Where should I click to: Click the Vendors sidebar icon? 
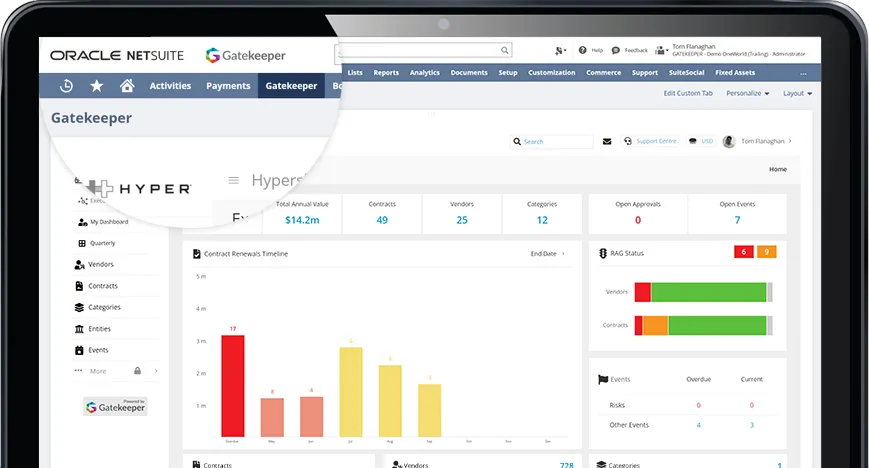[79, 264]
